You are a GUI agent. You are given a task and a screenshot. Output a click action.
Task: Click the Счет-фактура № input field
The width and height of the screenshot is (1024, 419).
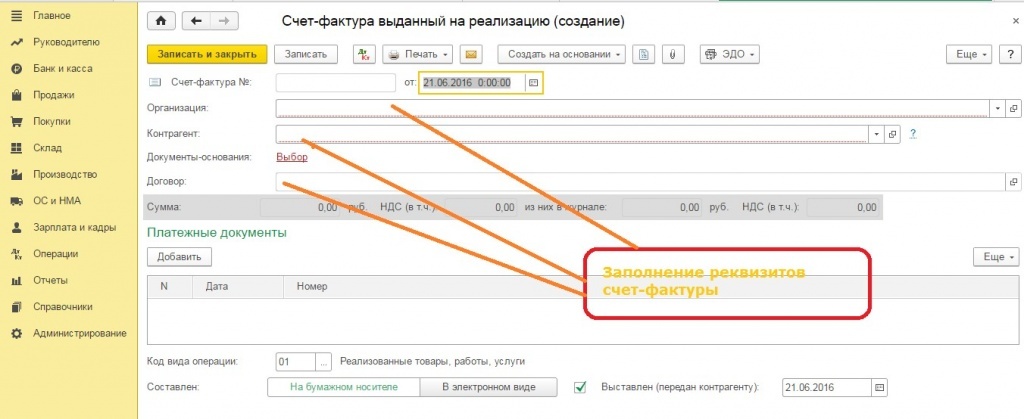pyautogui.click(x=336, y=83)
